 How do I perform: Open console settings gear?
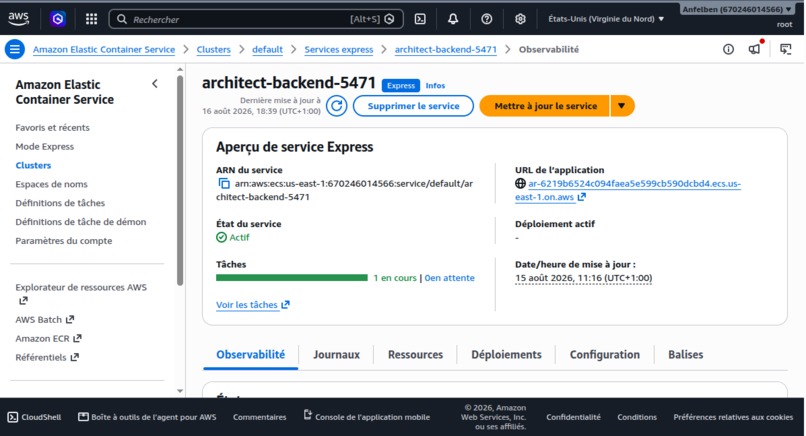[x=520, y=19]
